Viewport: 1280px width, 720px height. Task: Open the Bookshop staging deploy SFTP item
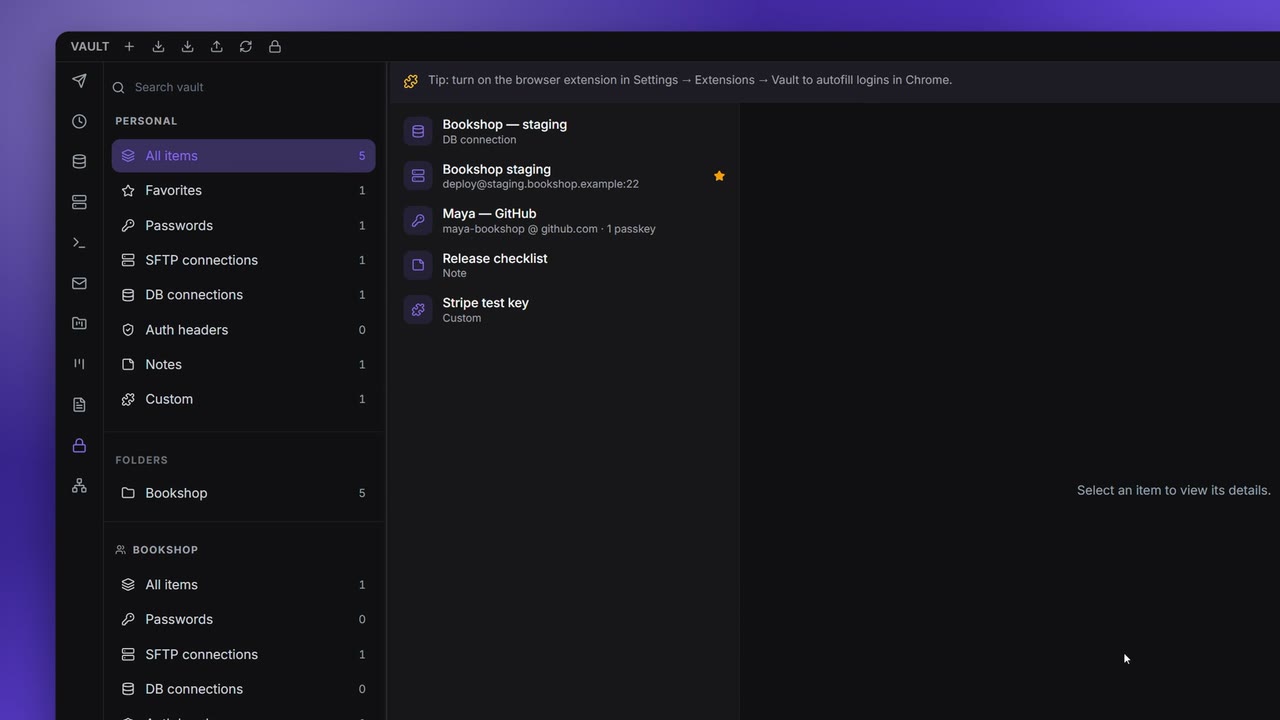(x=564, y=176)
